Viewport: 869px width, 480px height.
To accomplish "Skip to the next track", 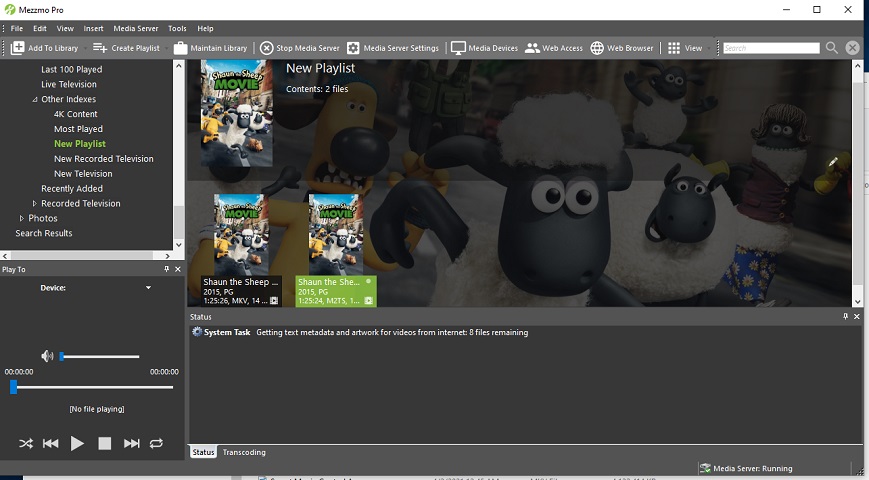I will 131,443.
